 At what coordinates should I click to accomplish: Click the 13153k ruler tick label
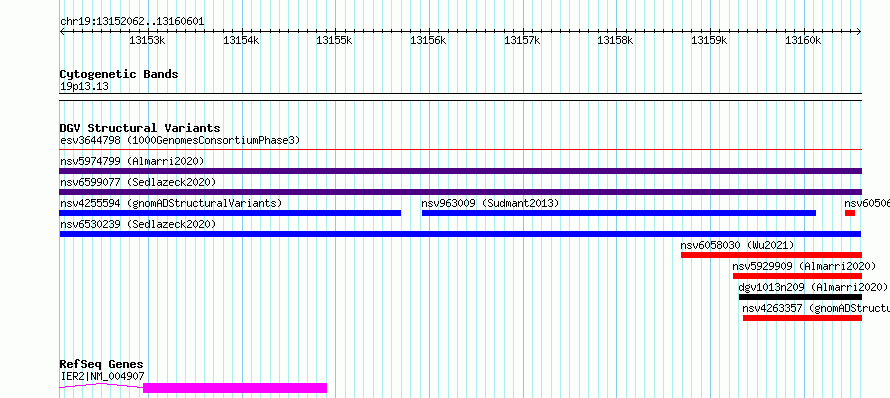[147, 40]
